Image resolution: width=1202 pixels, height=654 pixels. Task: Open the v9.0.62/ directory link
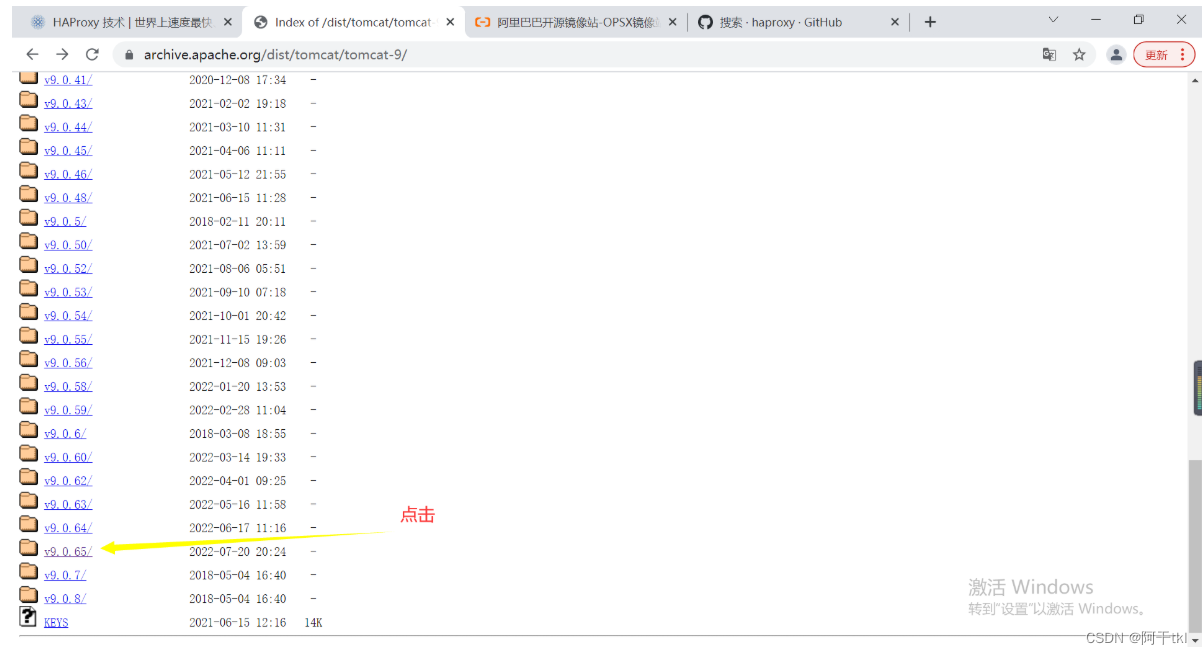click(x=68, y=481)
